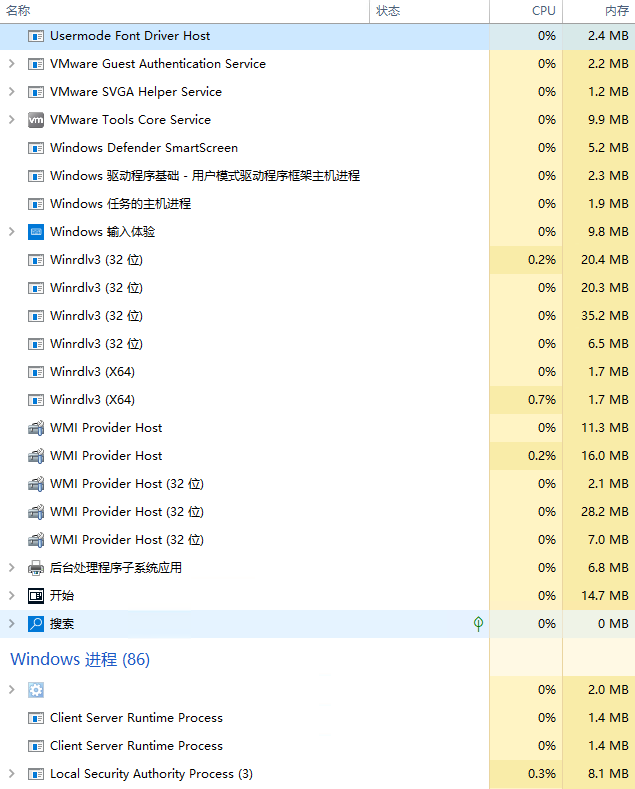Expand the 开始 process row

[12, 596]
